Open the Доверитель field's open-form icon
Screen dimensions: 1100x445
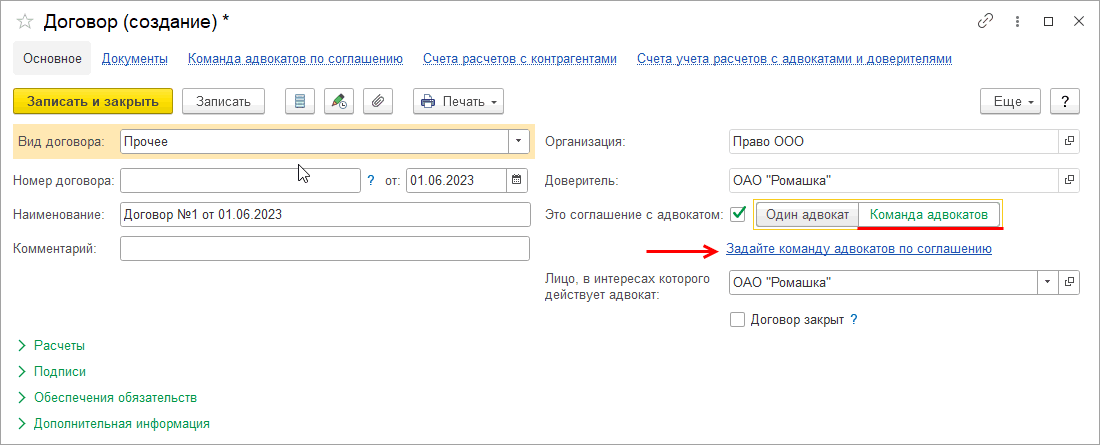coord(1069,181)
